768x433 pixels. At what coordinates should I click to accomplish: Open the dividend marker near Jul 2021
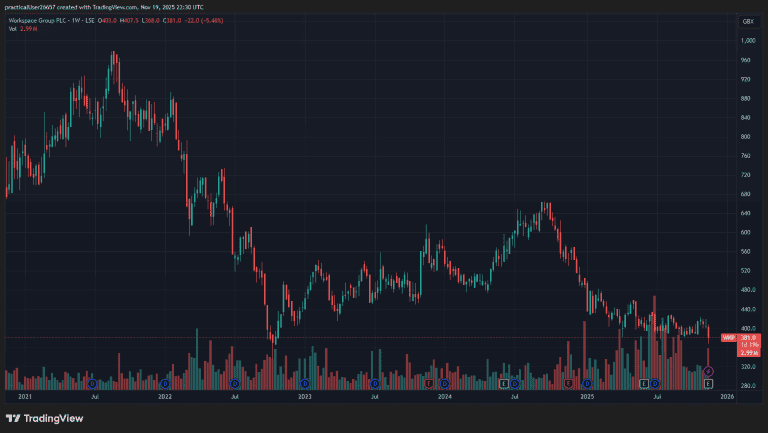(x=92, y=383)
